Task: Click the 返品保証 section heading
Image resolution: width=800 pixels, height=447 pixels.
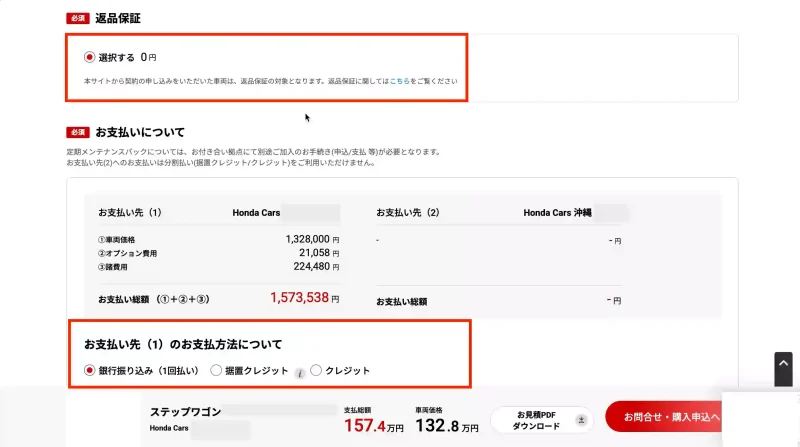Action: click(118, 18)
